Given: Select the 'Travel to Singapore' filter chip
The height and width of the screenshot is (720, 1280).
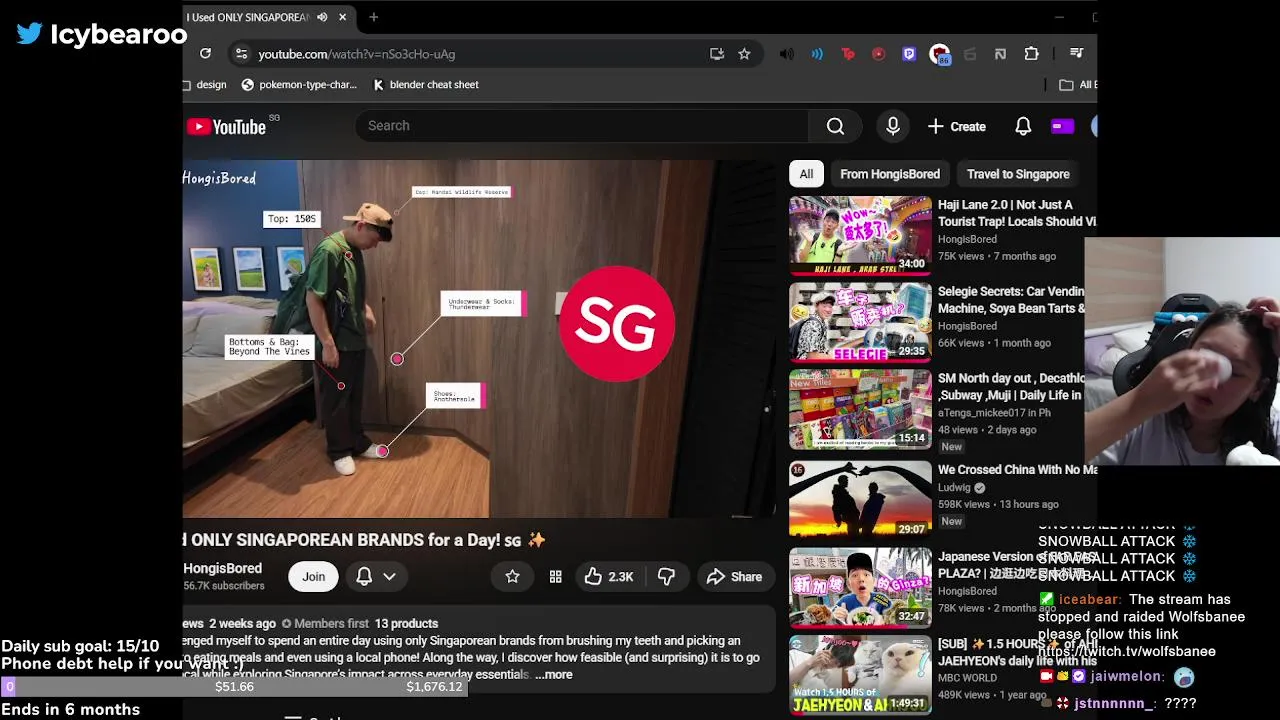Looking at the screenshot, I should pos(1018,174).
